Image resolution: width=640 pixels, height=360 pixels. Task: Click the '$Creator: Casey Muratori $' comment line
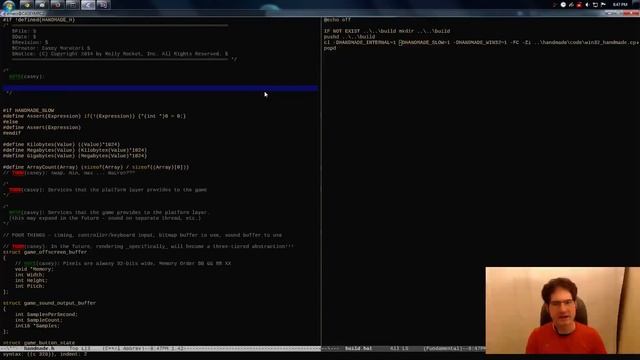coord(51,48)
